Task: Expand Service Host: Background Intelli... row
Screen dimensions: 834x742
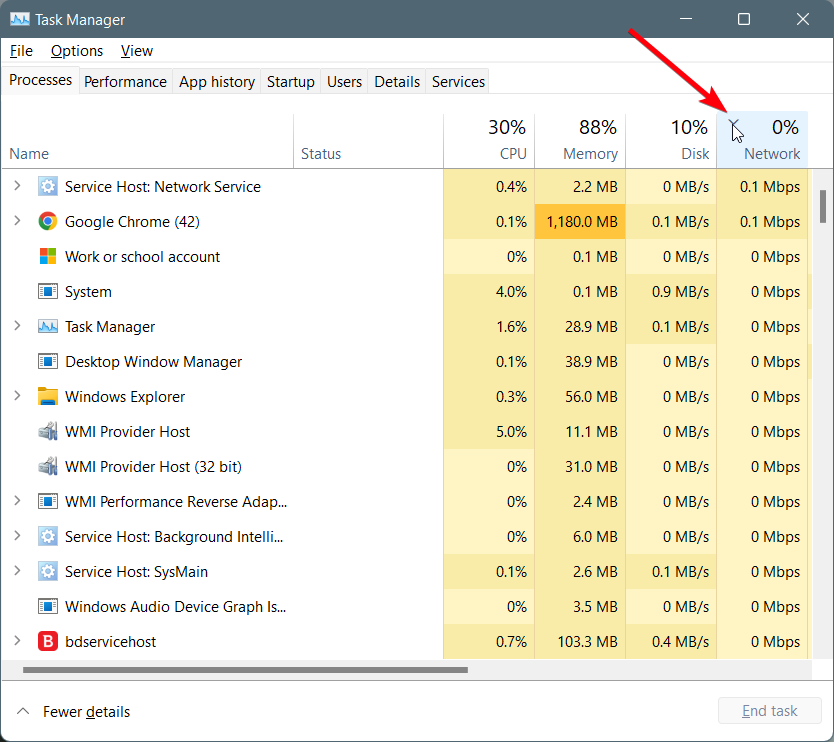Action: click(17, 536)
